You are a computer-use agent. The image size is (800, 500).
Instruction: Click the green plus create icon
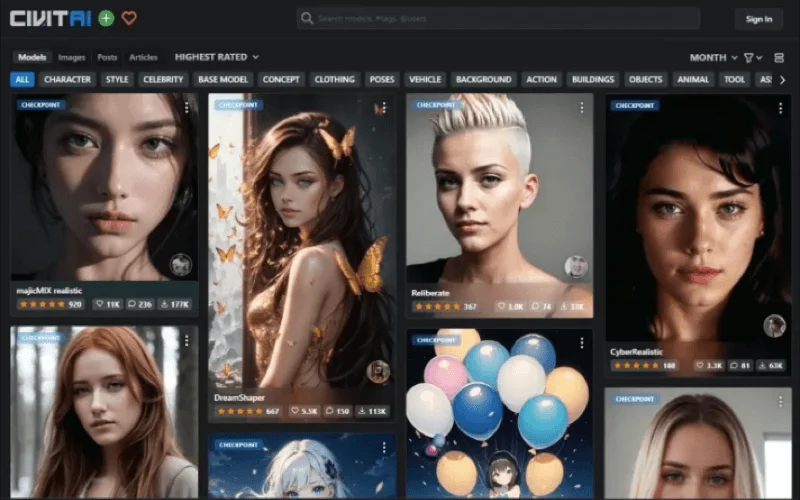coord(106,18)
